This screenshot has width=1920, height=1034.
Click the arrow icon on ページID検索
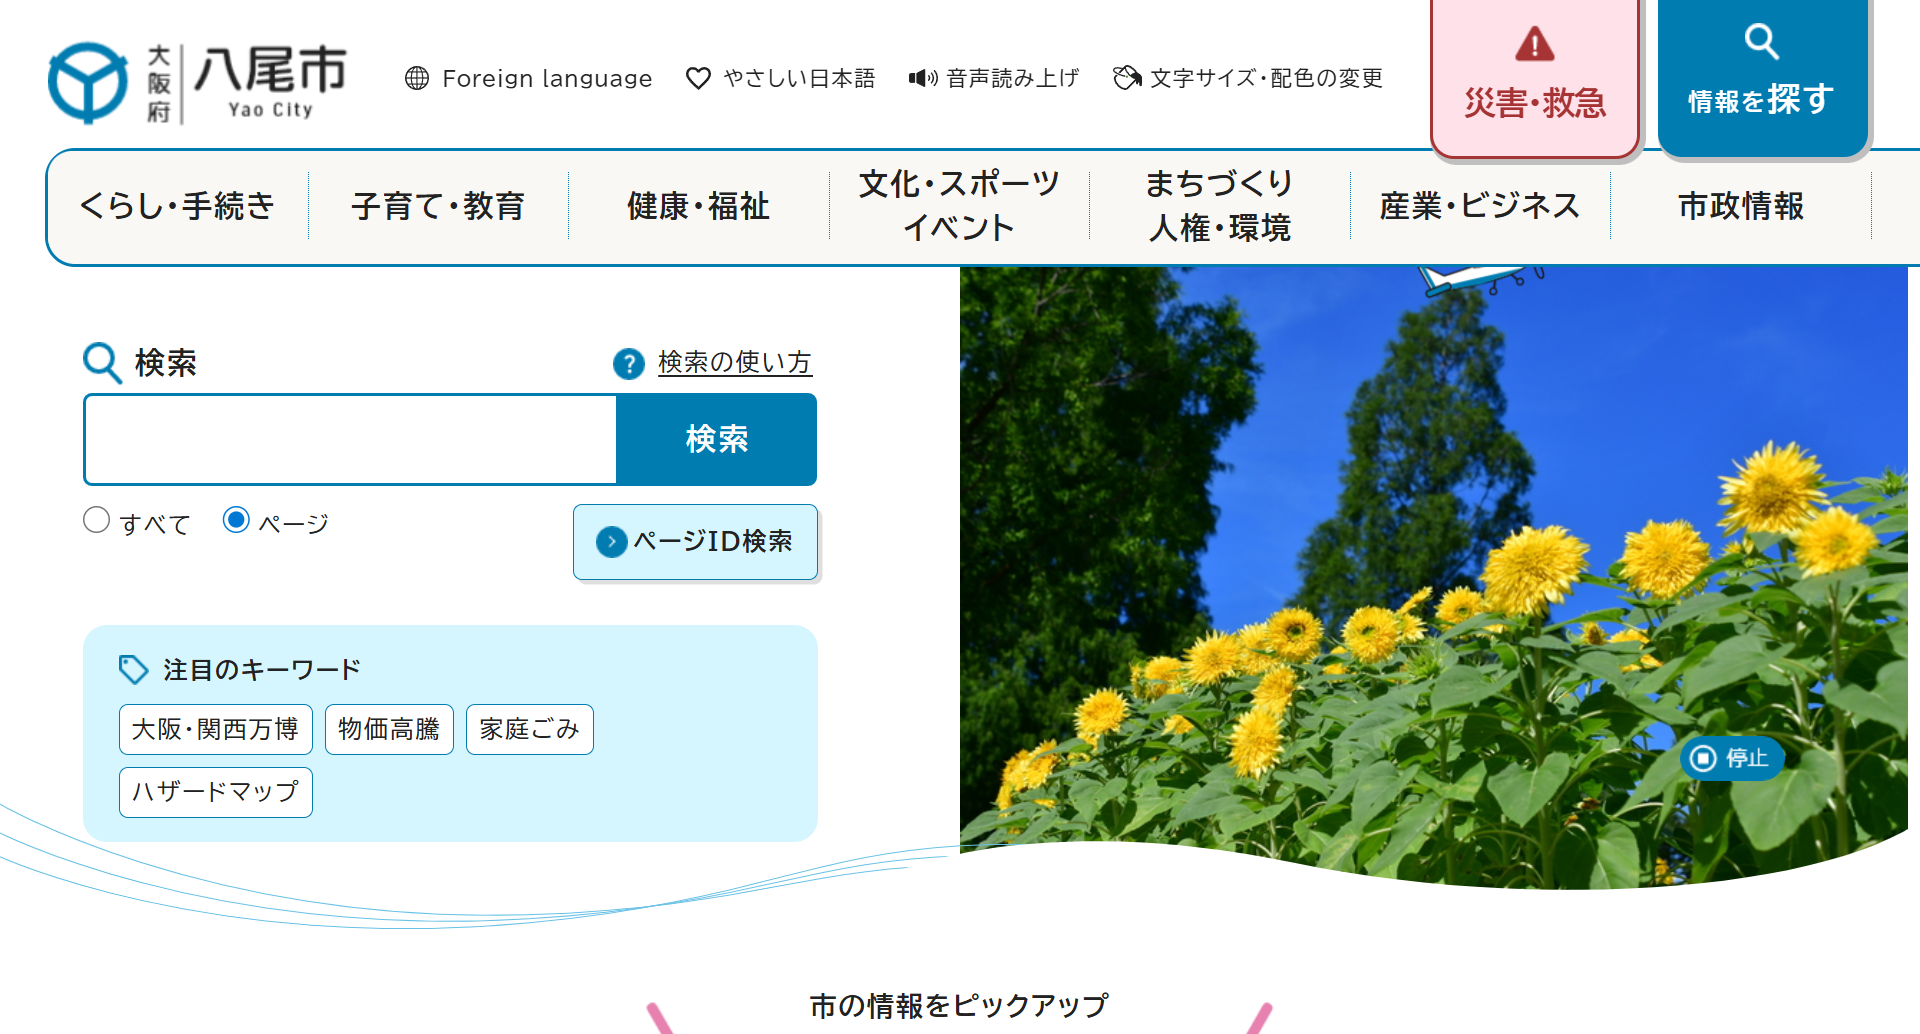pos(611,542)
